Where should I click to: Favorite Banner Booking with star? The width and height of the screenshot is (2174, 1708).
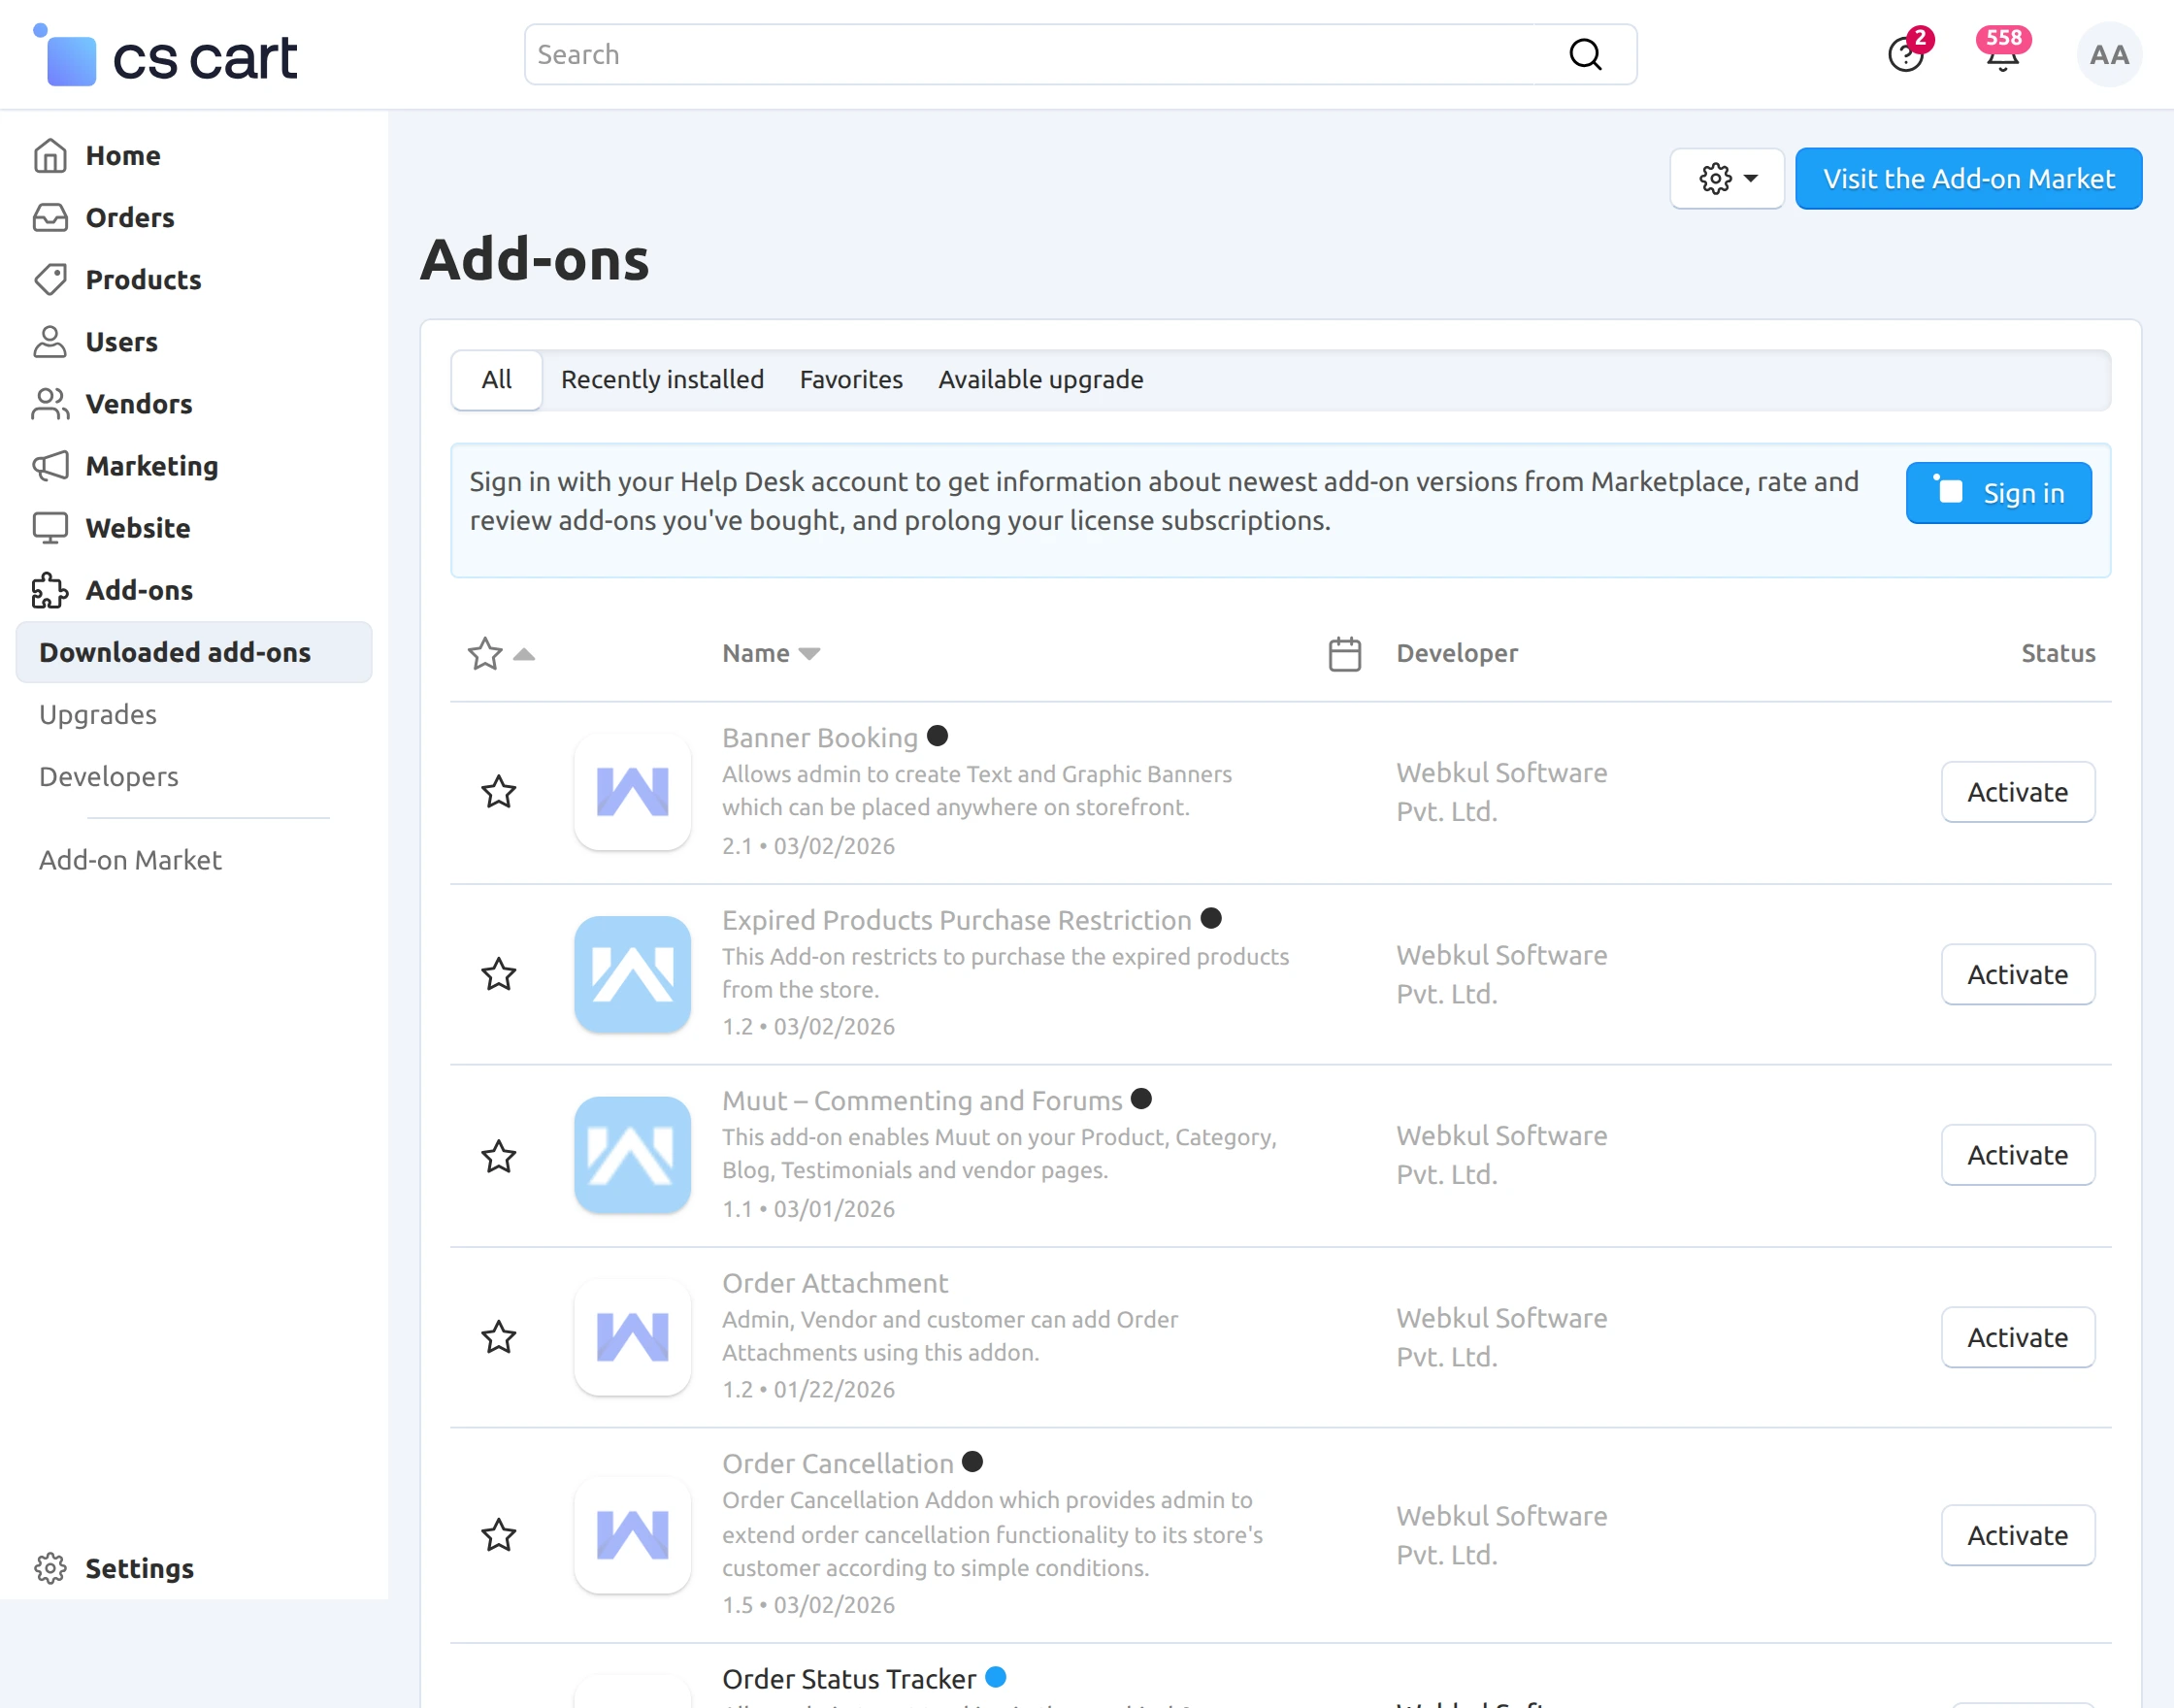(x=499, y=792)
